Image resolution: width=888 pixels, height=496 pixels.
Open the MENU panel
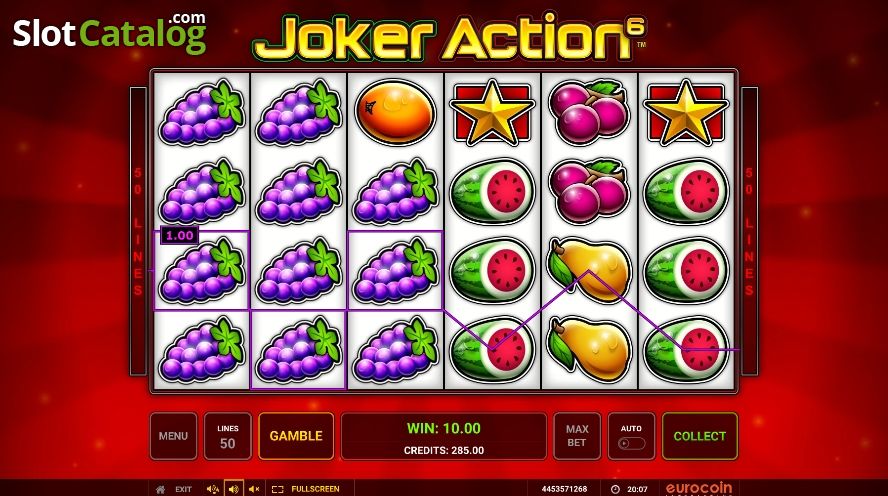173,436
